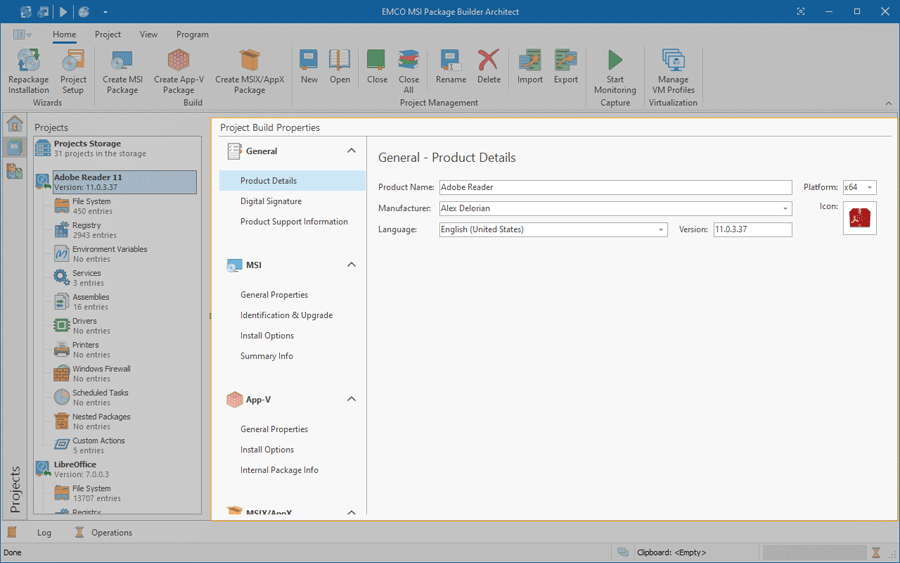Open the Language dropdown

coord(661,230)
